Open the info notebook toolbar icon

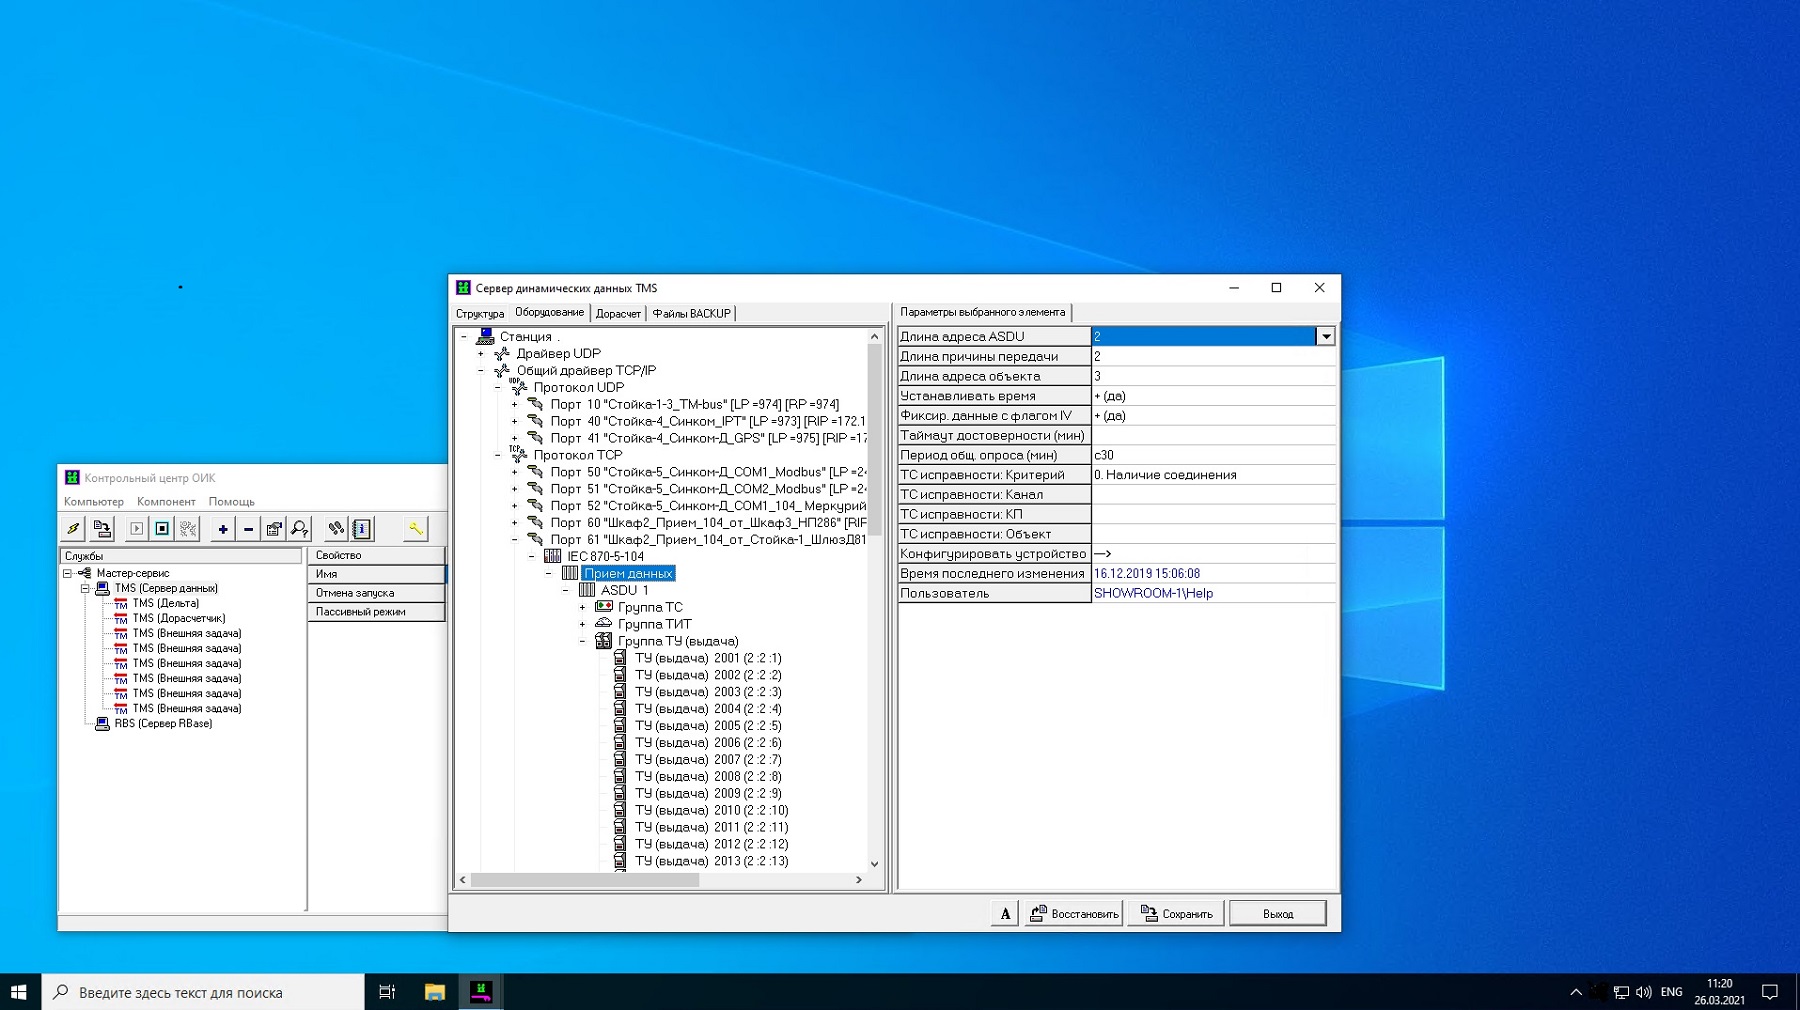click(x=362, y=529)
